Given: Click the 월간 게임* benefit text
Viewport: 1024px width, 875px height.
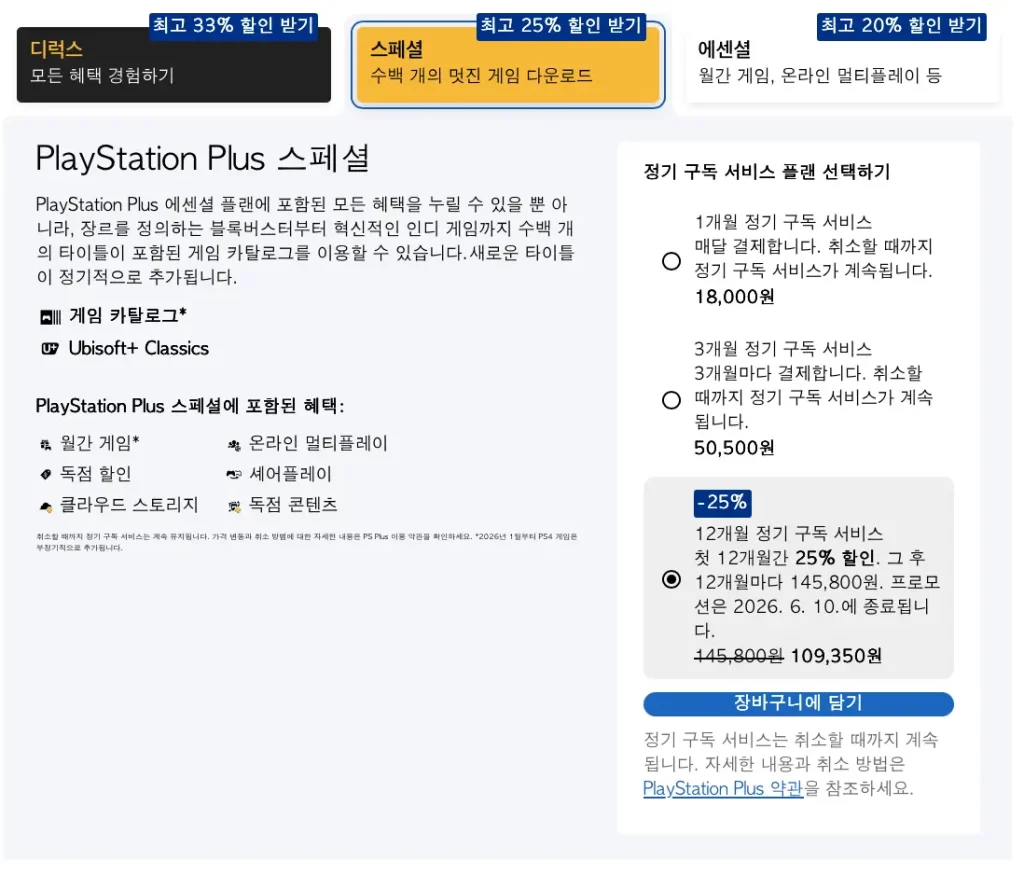Looking at the screenshot, I should (x=99, y=443).
